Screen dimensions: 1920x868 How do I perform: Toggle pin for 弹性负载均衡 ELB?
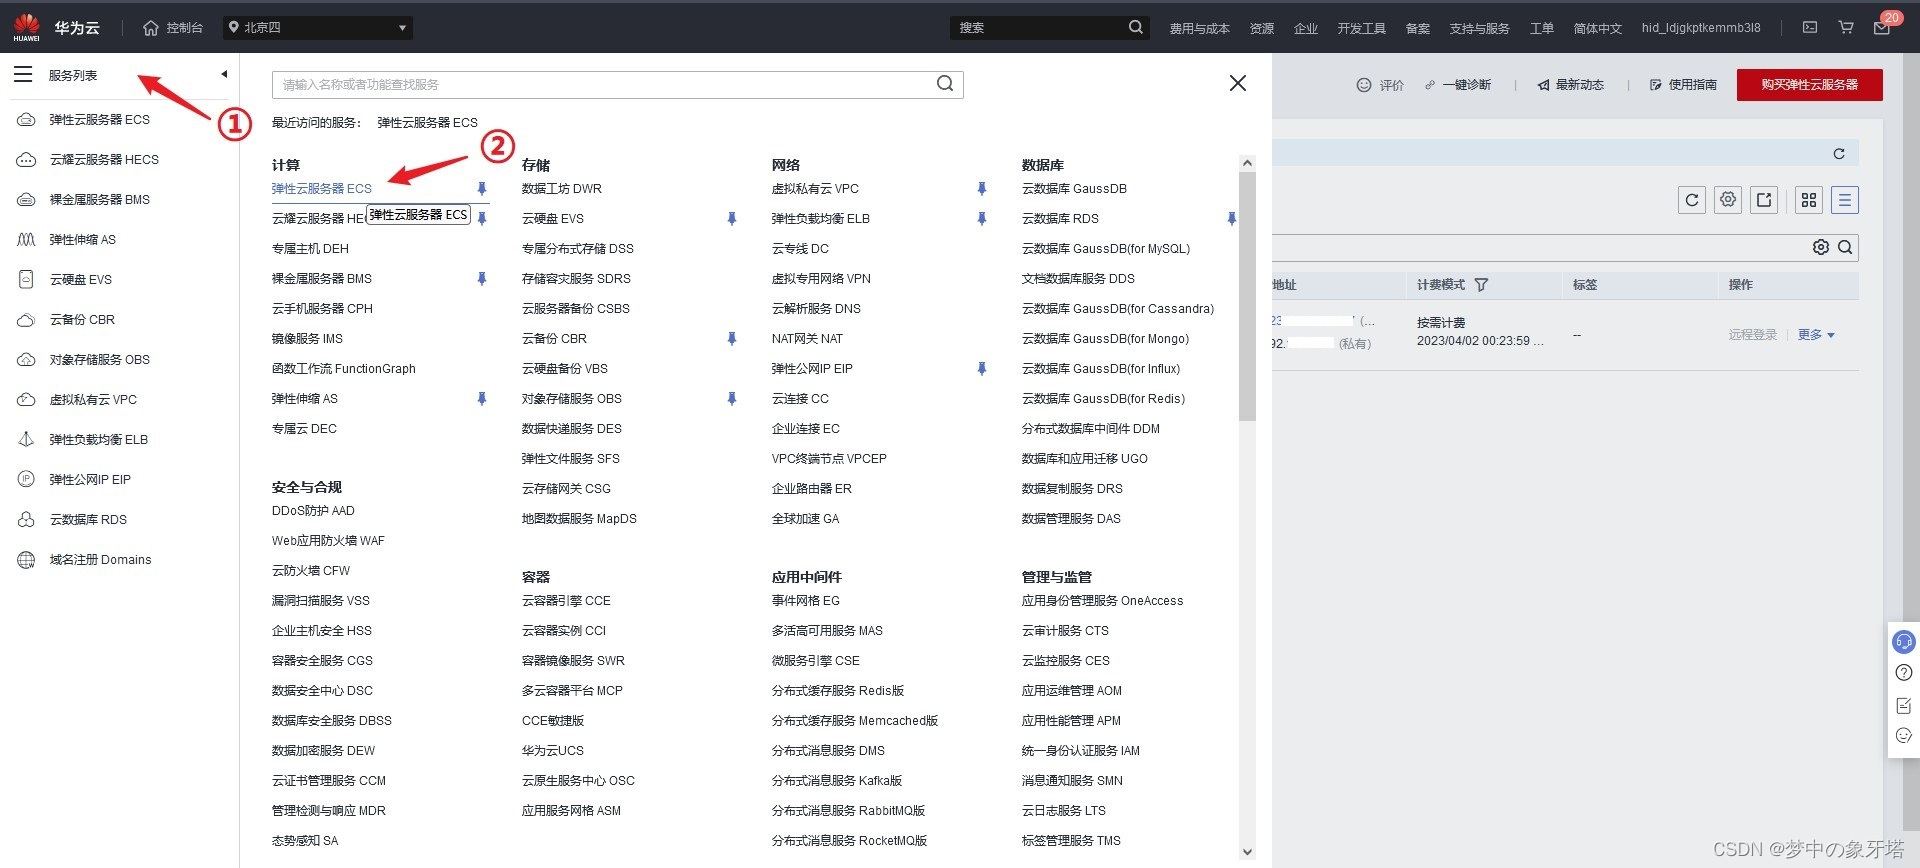(982, 219)
